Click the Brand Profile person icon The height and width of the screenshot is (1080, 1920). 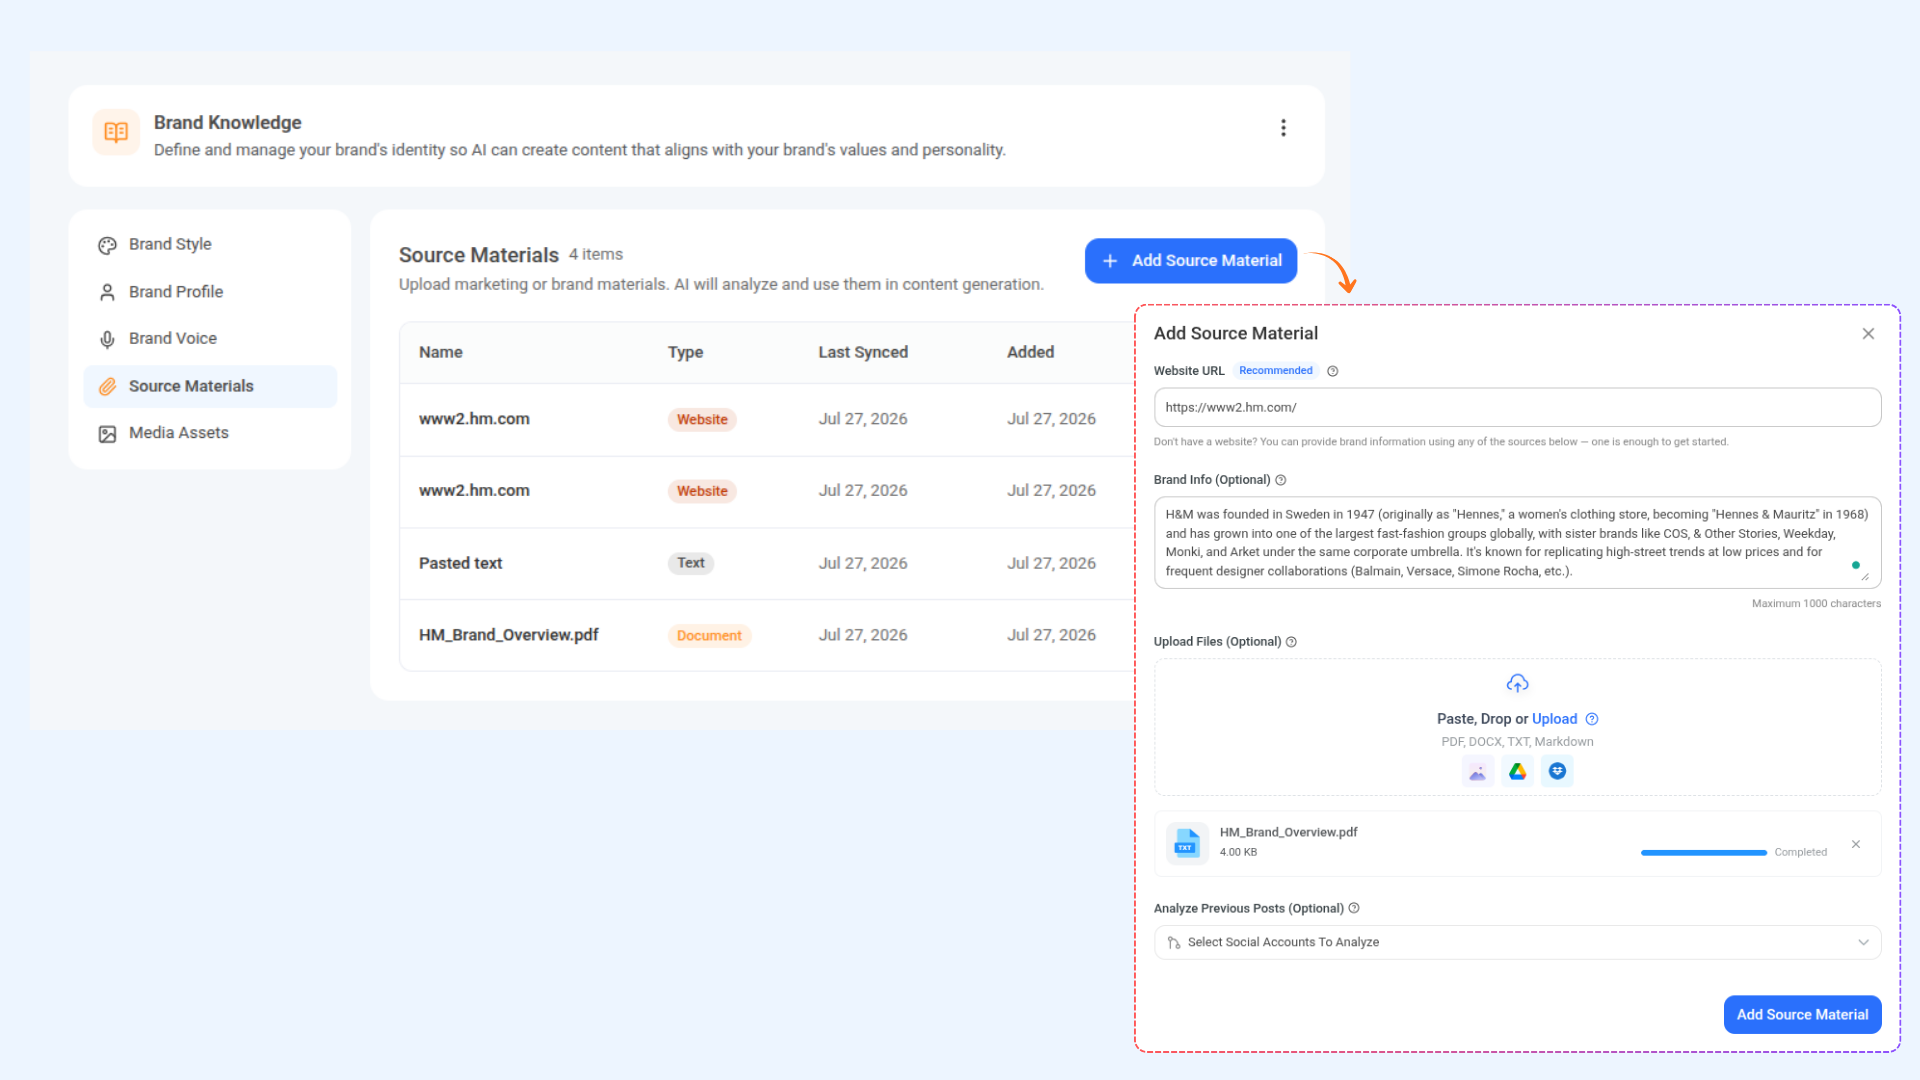coord(107,292)
